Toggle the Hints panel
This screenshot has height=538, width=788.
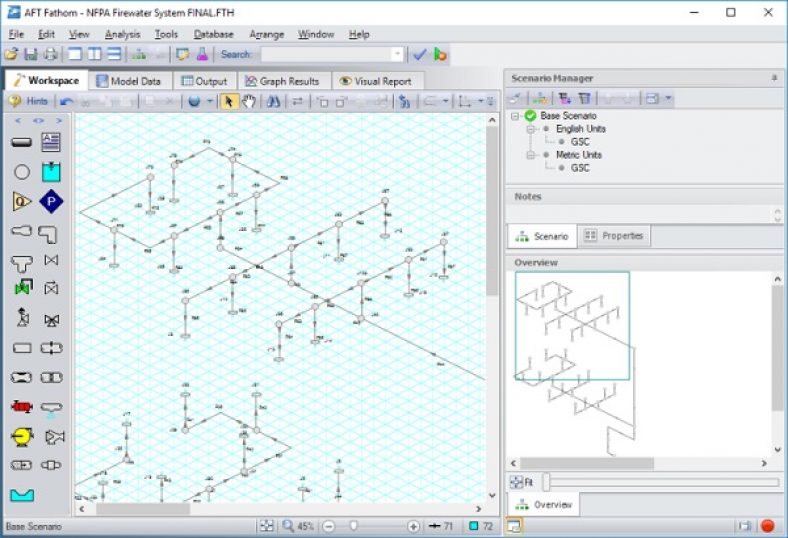pos(29,101)
